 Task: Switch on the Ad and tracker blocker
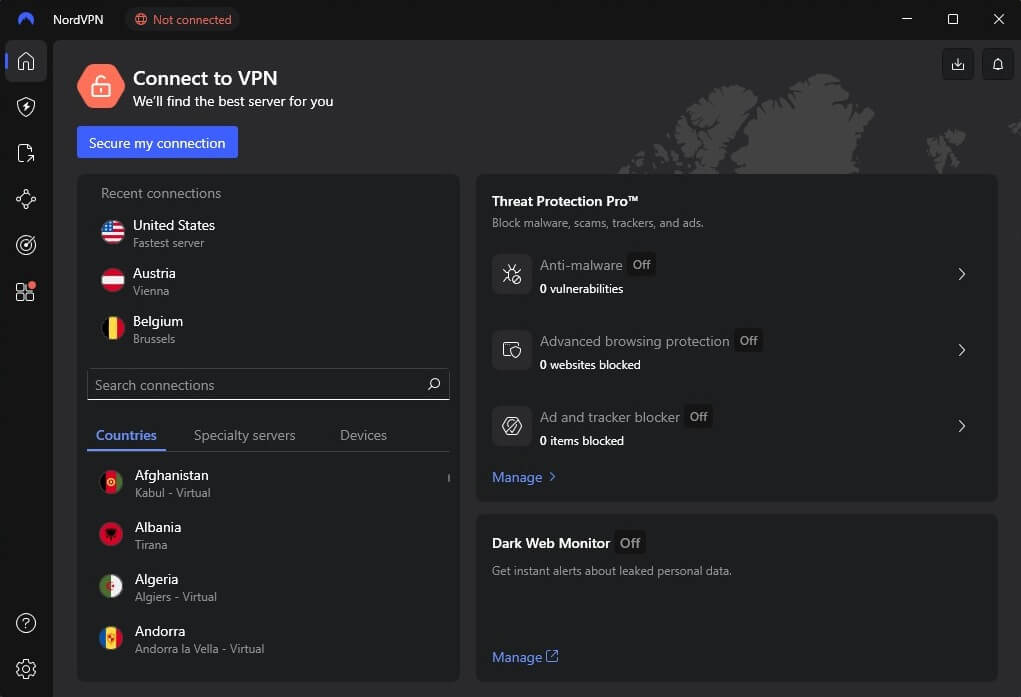click(x=698, y=417)
